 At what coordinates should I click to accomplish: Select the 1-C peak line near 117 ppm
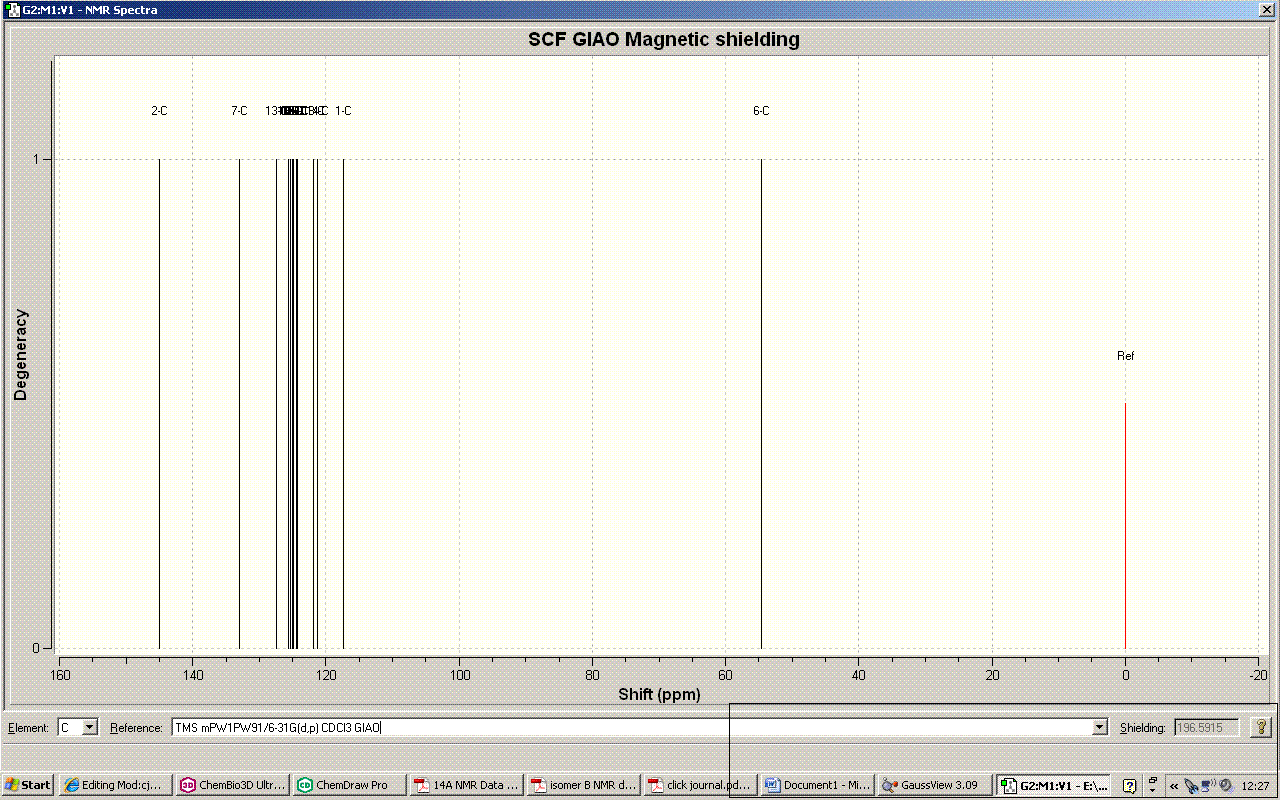pos(343,403)
